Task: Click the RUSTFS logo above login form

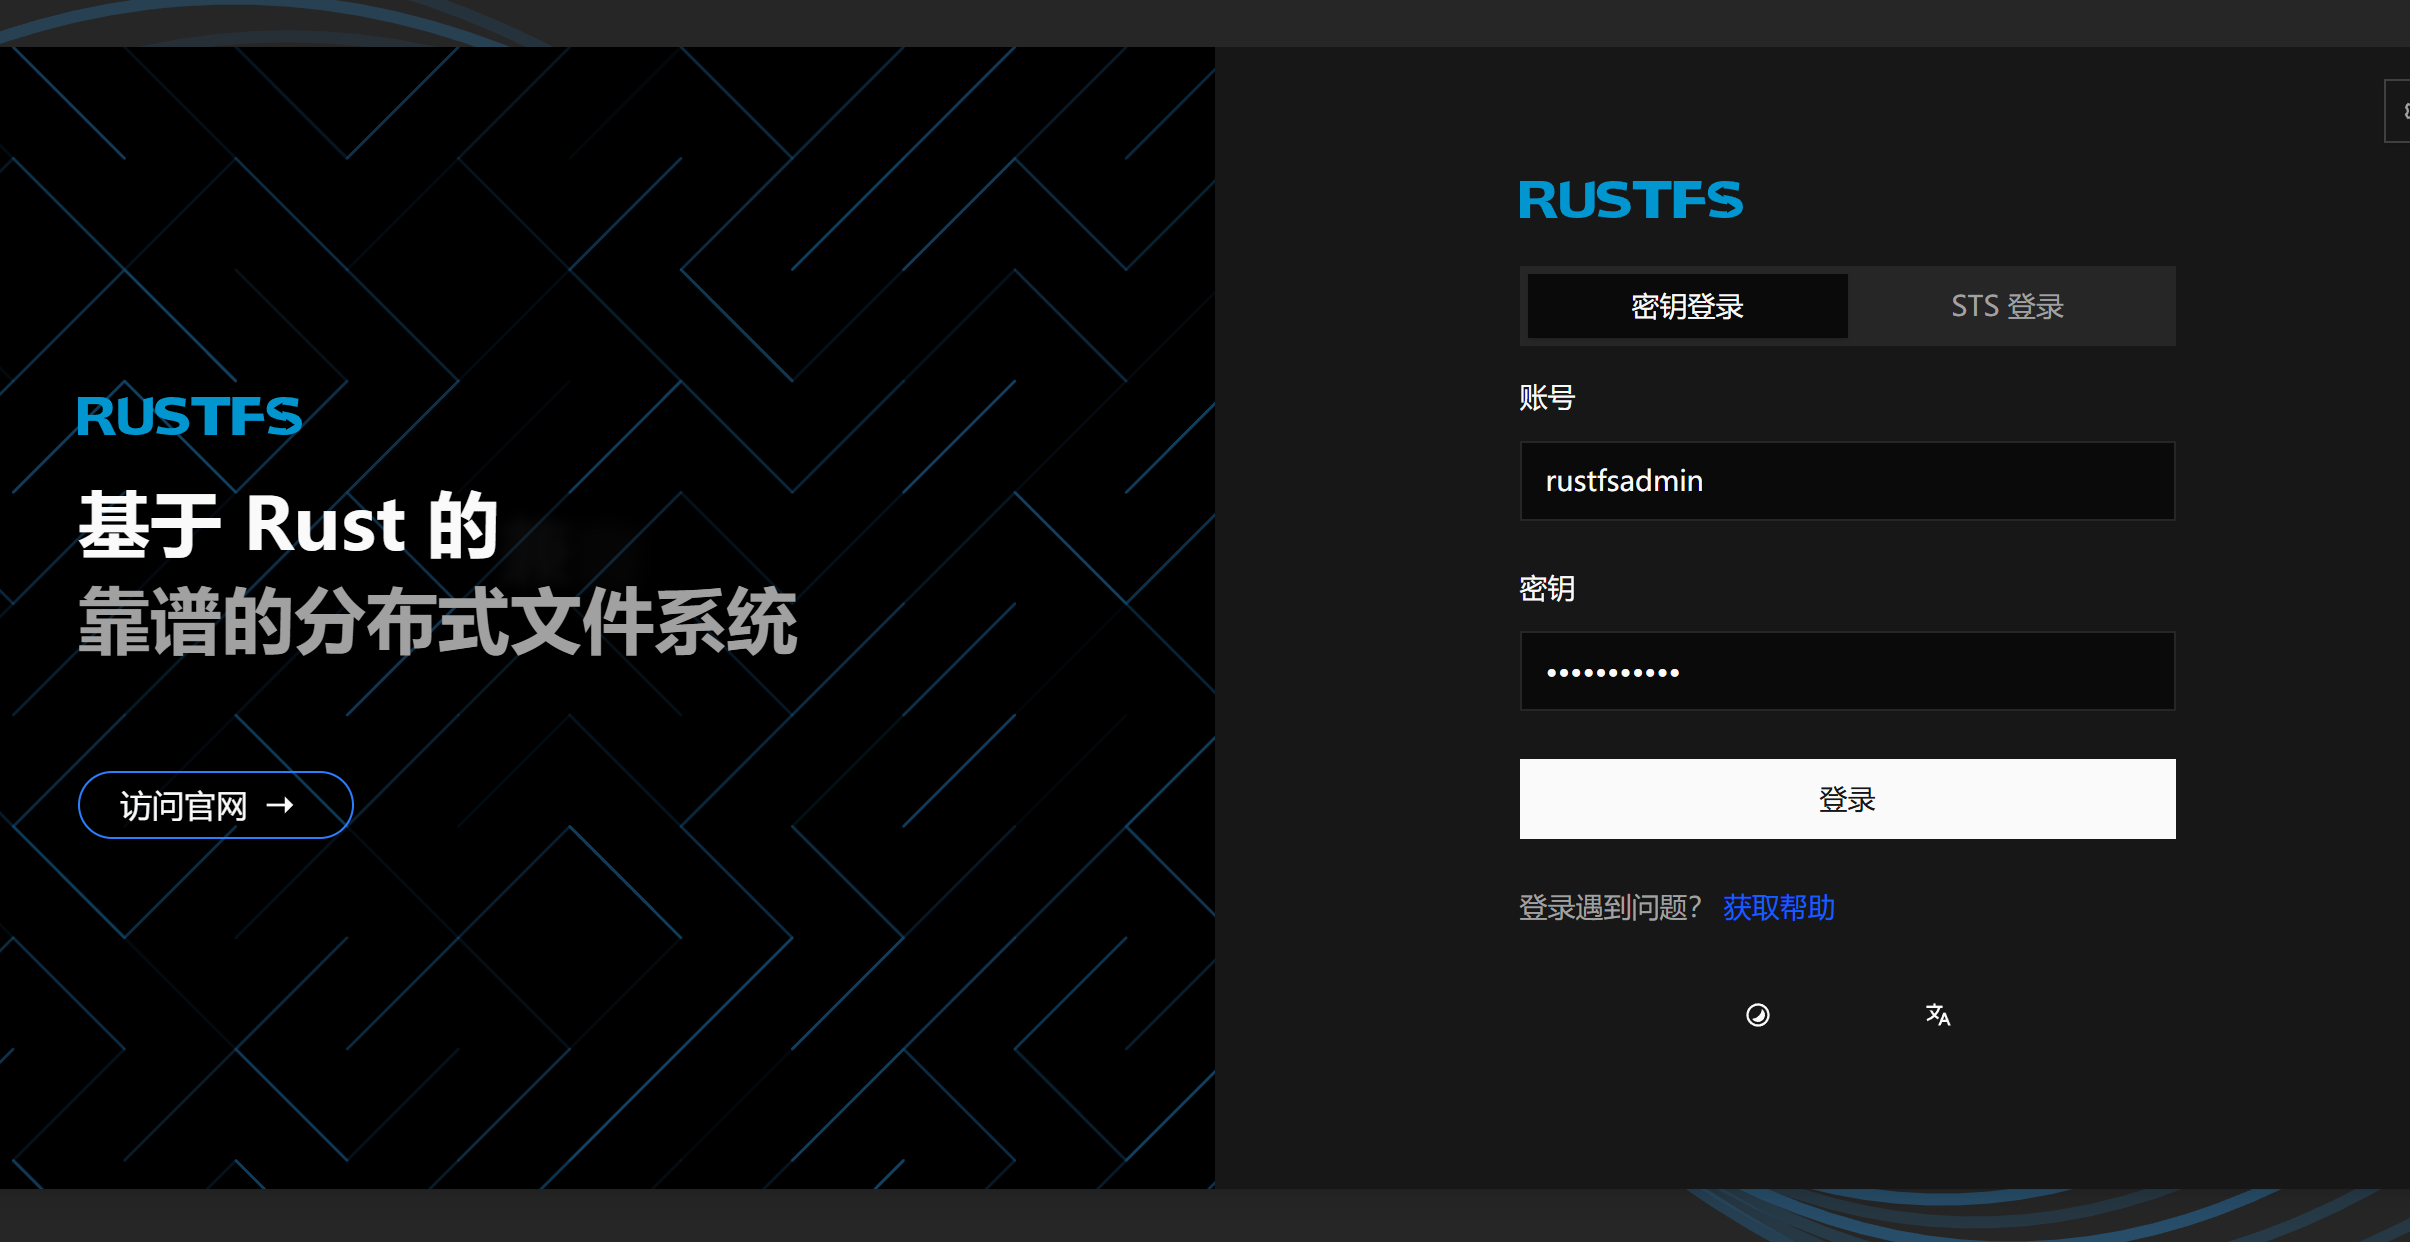Action: pyautogui.click(x=1630, y=200)
